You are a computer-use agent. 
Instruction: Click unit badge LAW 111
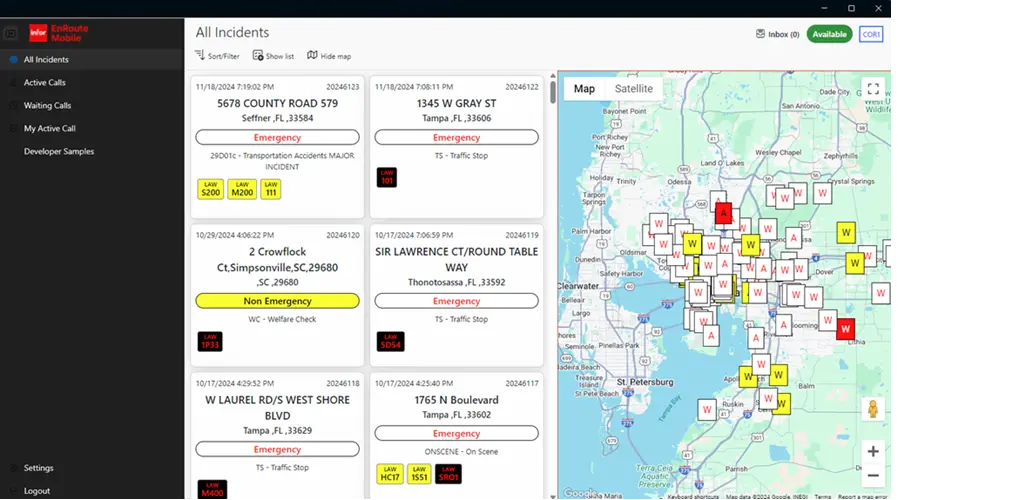pos(271,189)
